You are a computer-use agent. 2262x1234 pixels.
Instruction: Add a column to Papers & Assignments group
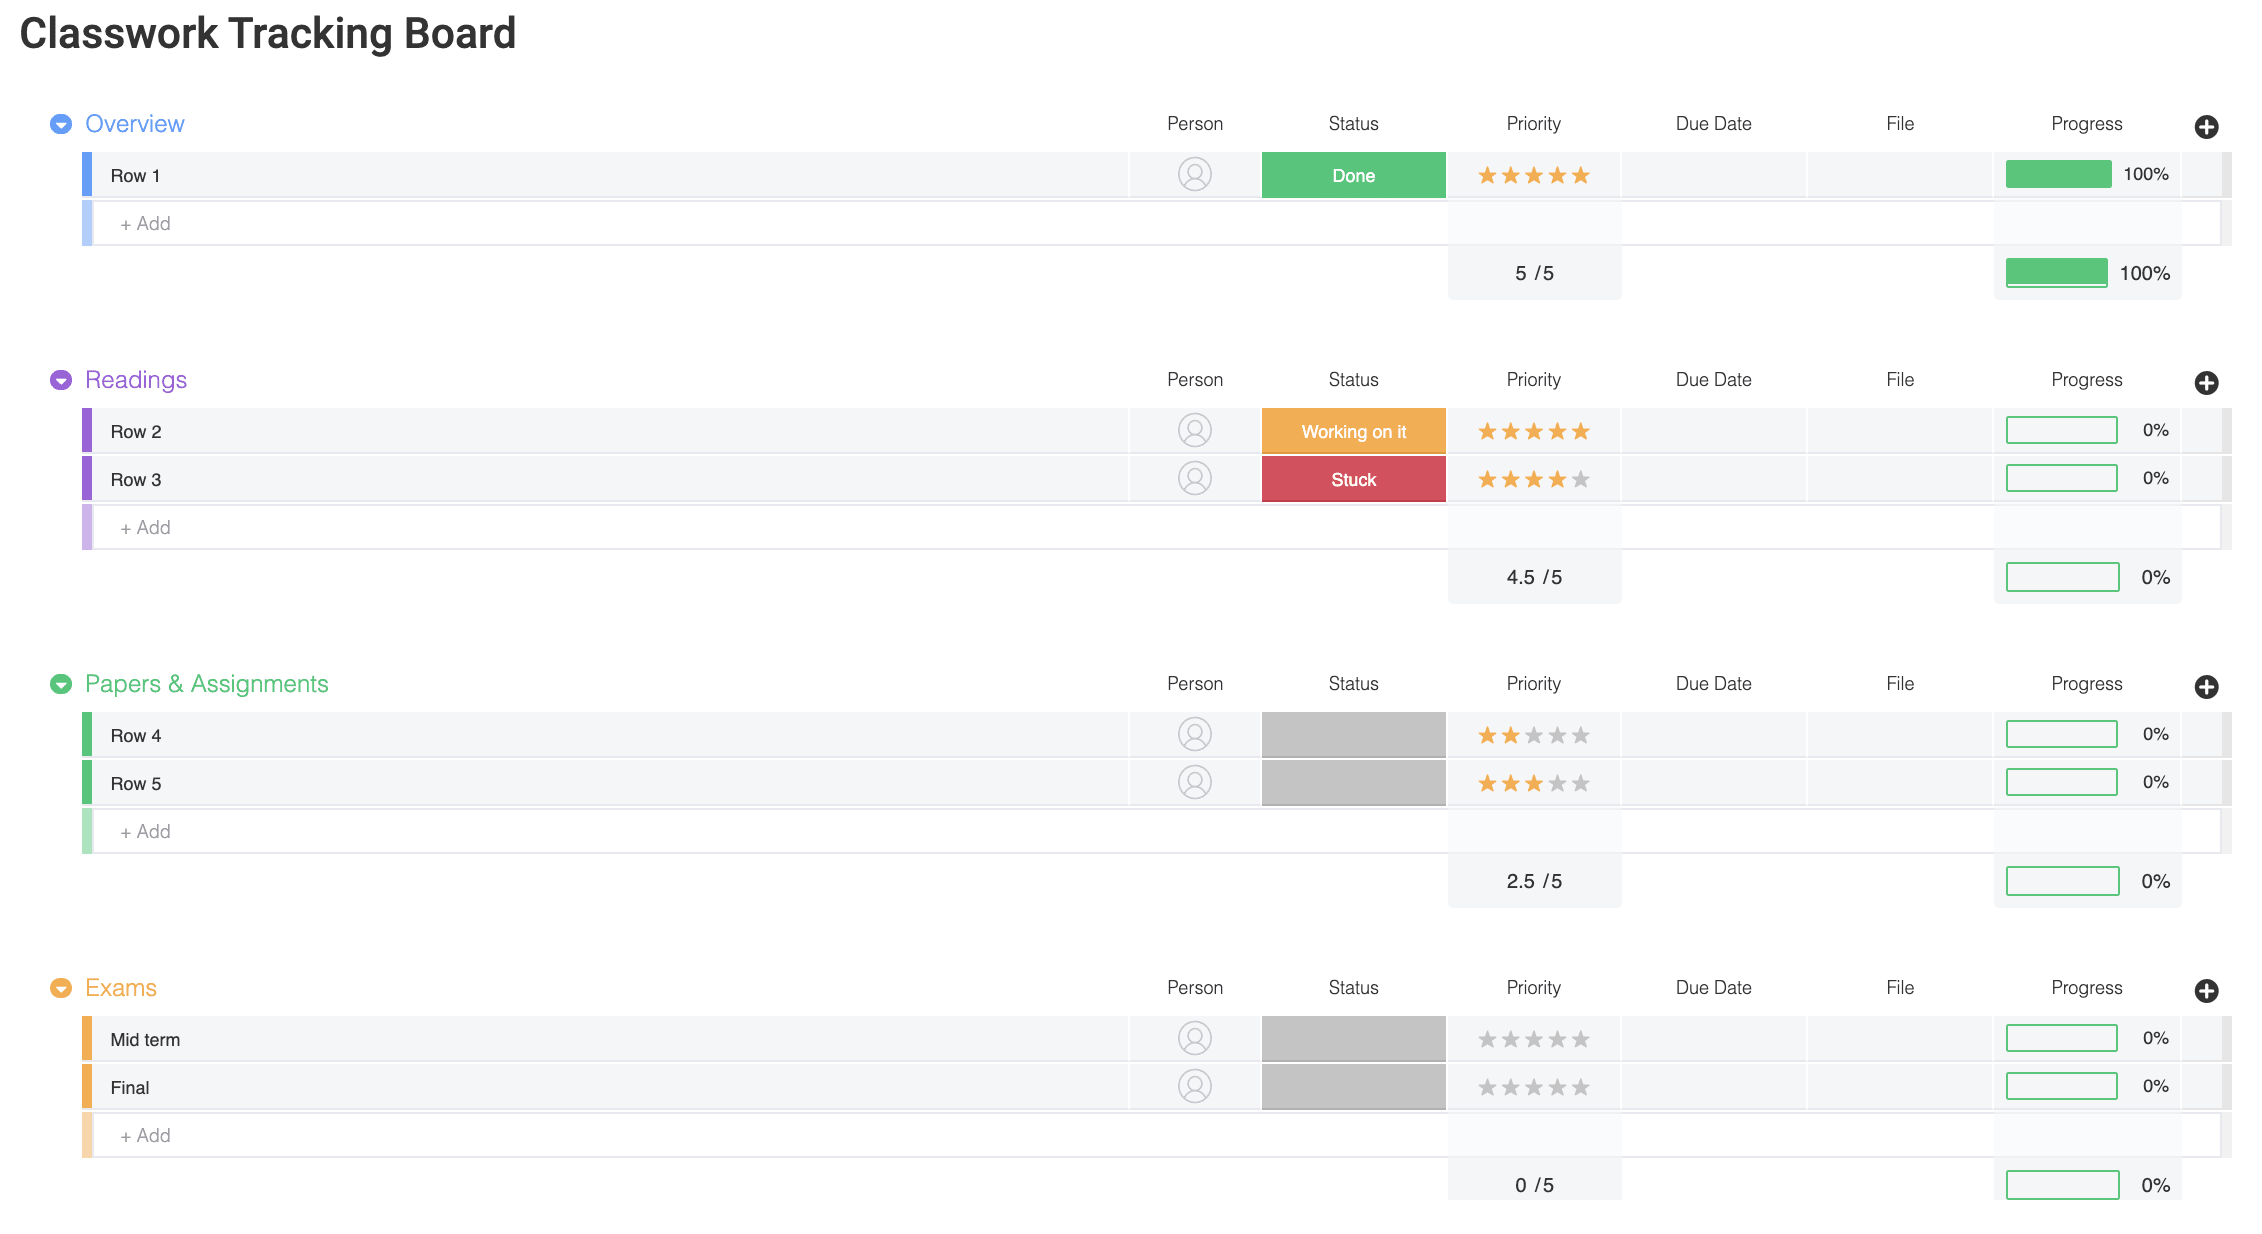pyautogui.click(x=2206, y=687)
